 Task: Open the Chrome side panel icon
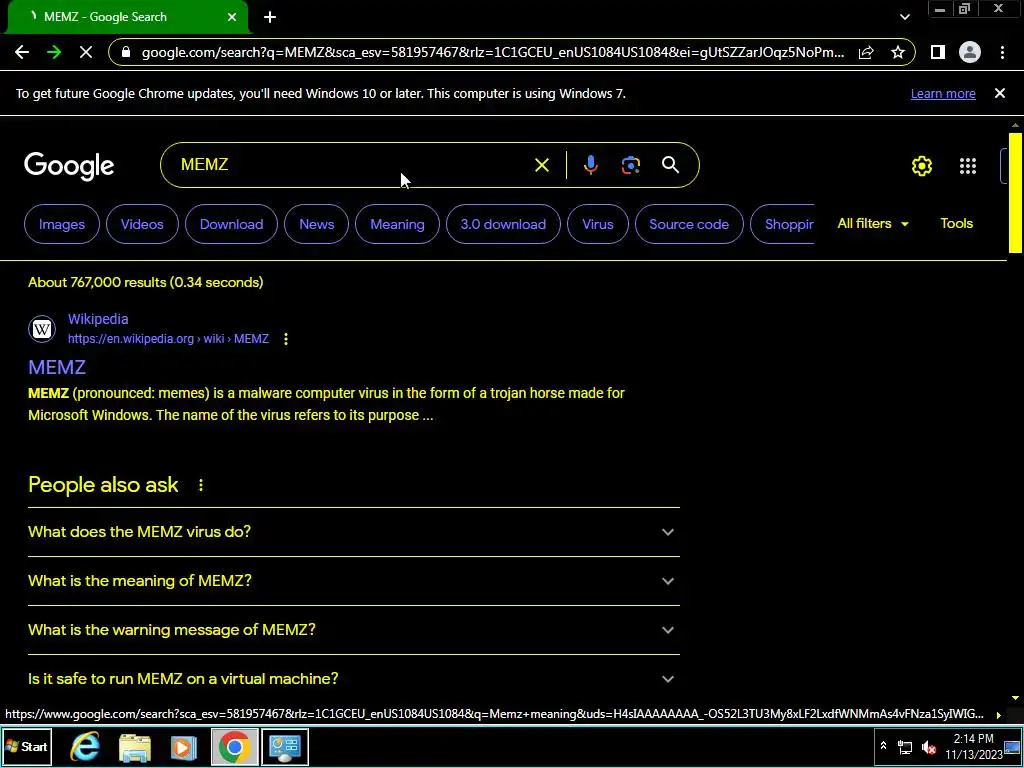[938, 52]
